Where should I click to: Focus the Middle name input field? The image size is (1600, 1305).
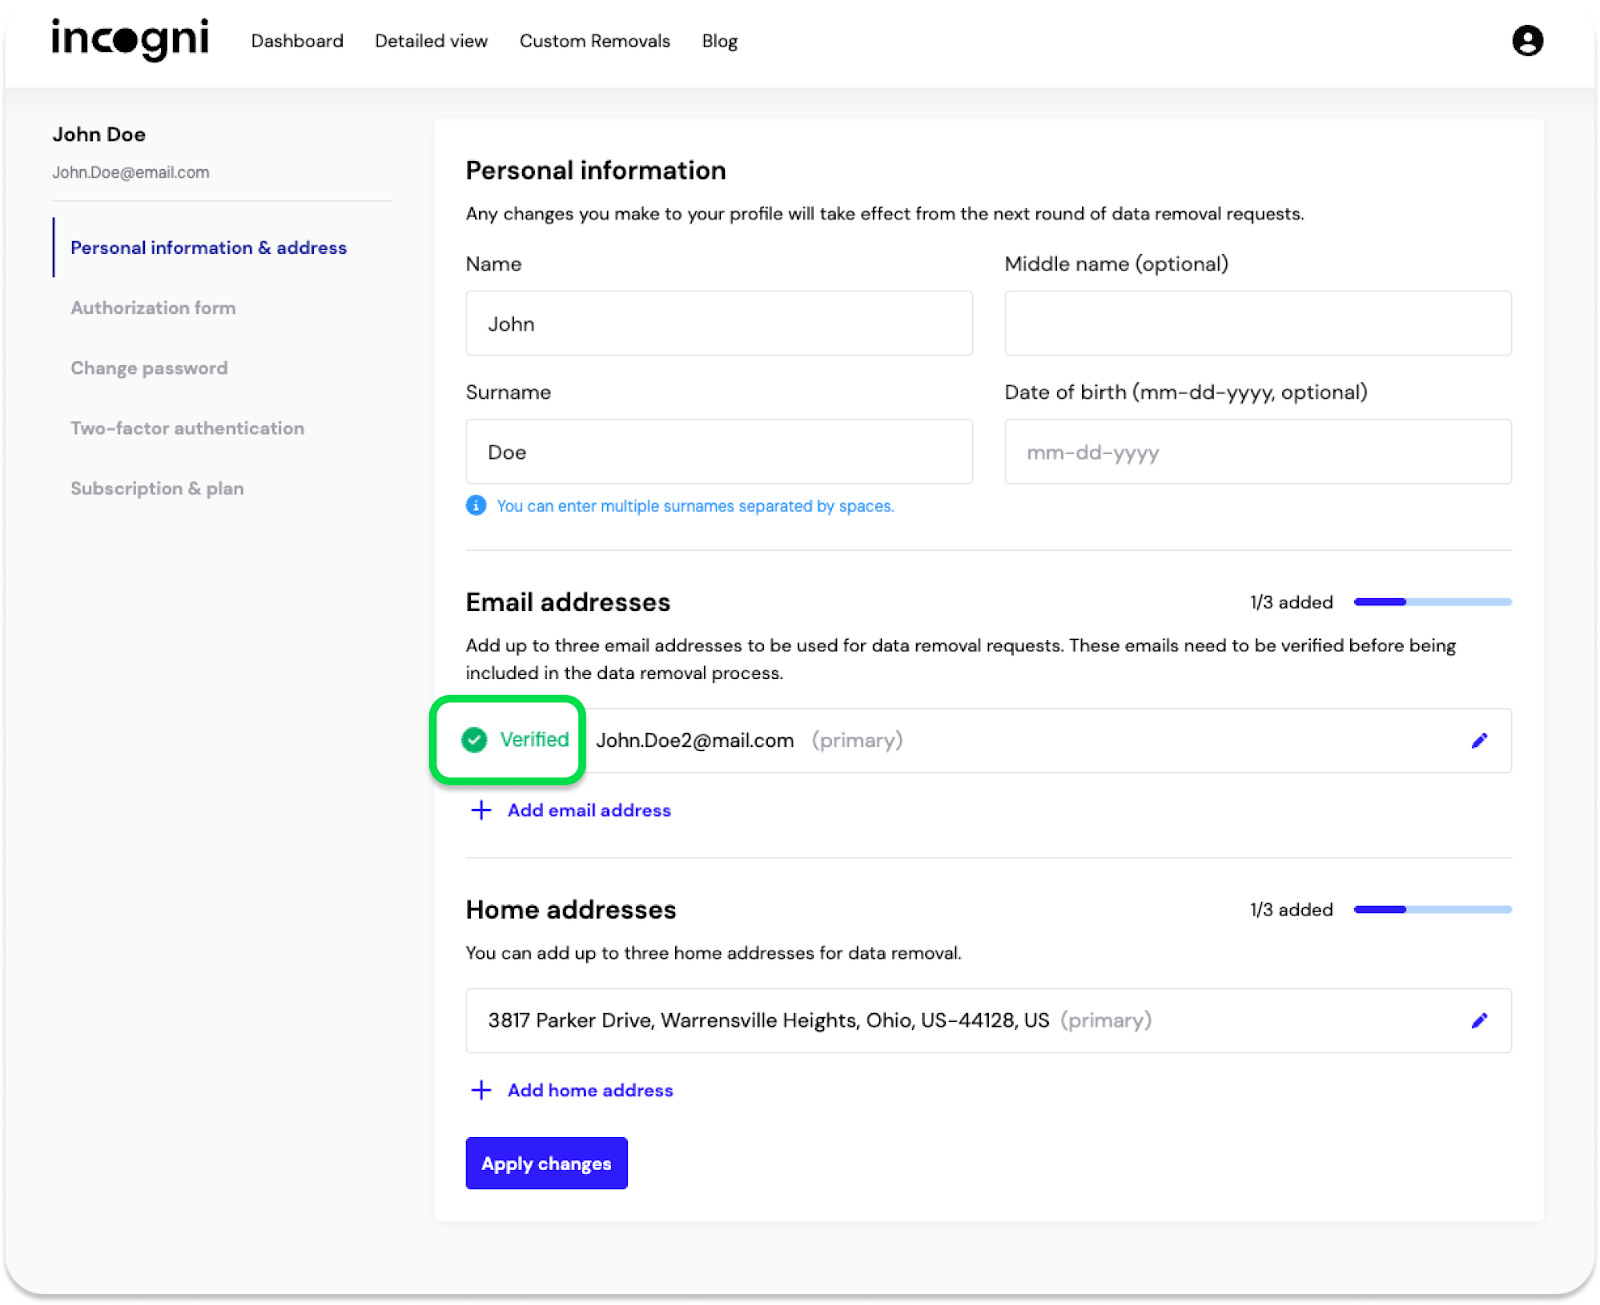point(1257,324)
